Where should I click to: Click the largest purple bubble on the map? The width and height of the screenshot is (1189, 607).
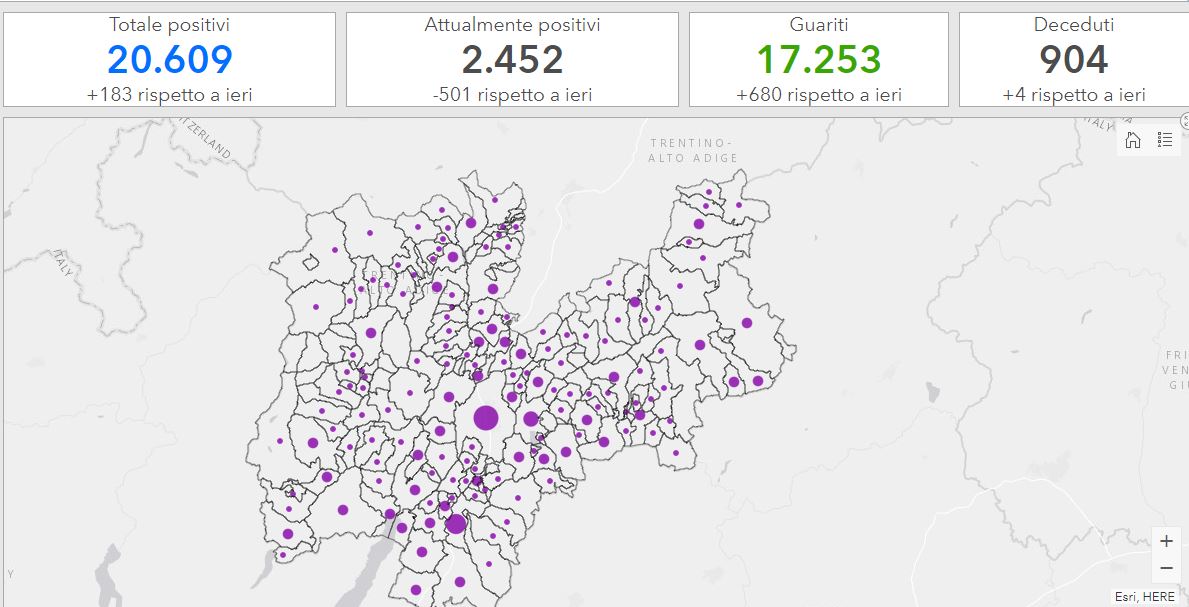pyautogui.click(x=486, y=418)
